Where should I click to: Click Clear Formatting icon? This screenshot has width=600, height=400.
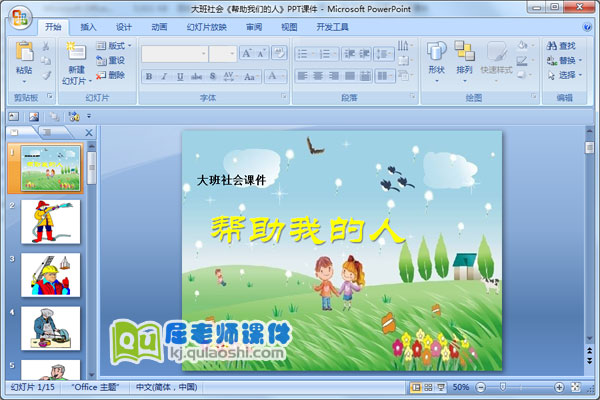[279, 53]
